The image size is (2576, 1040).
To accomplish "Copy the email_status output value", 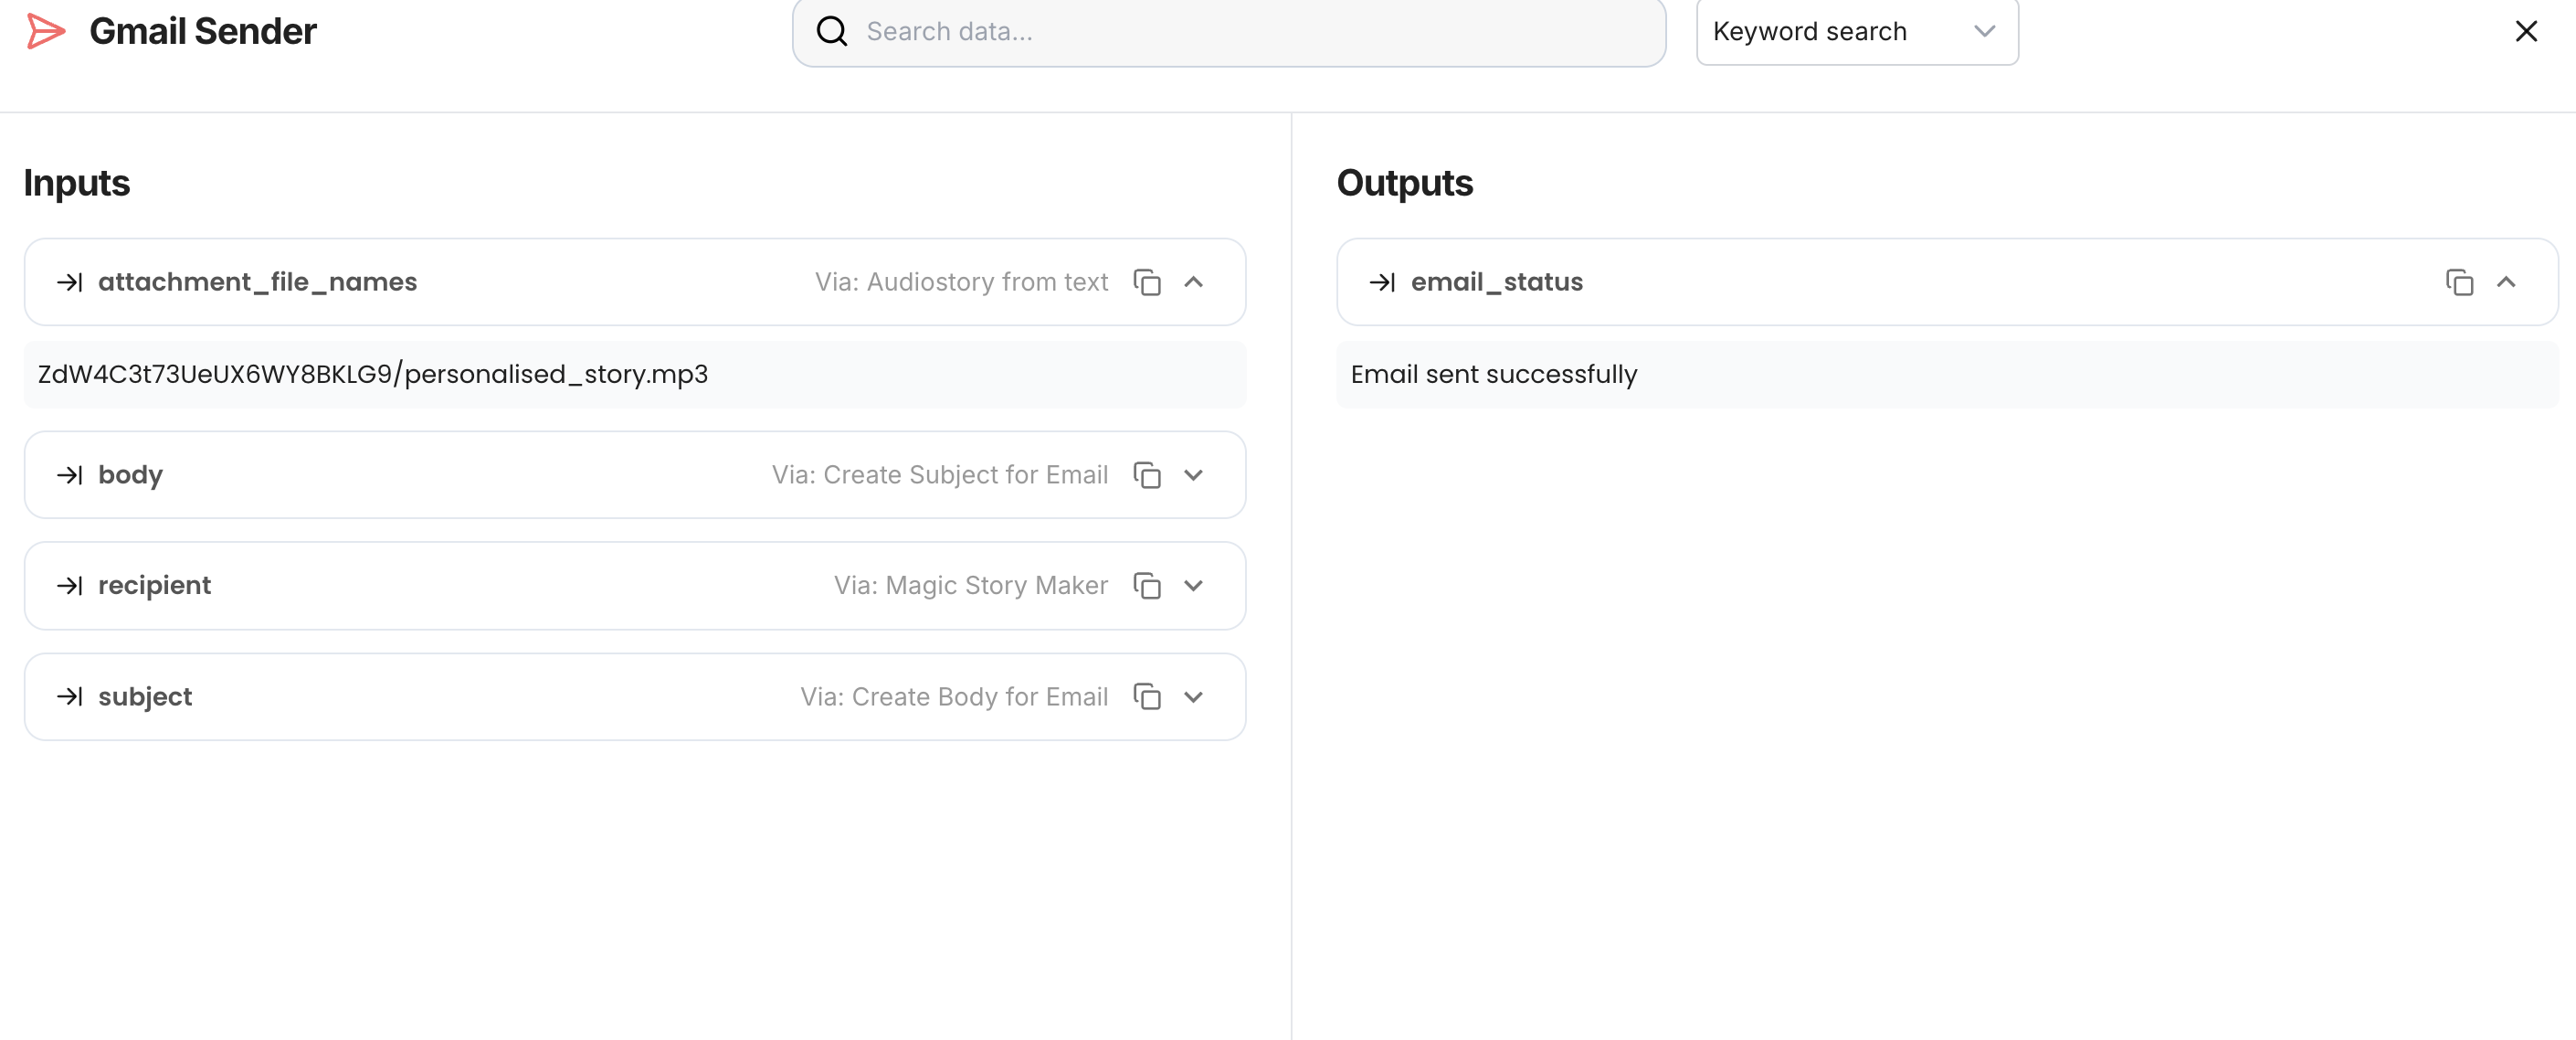I will coord(2460,282).
